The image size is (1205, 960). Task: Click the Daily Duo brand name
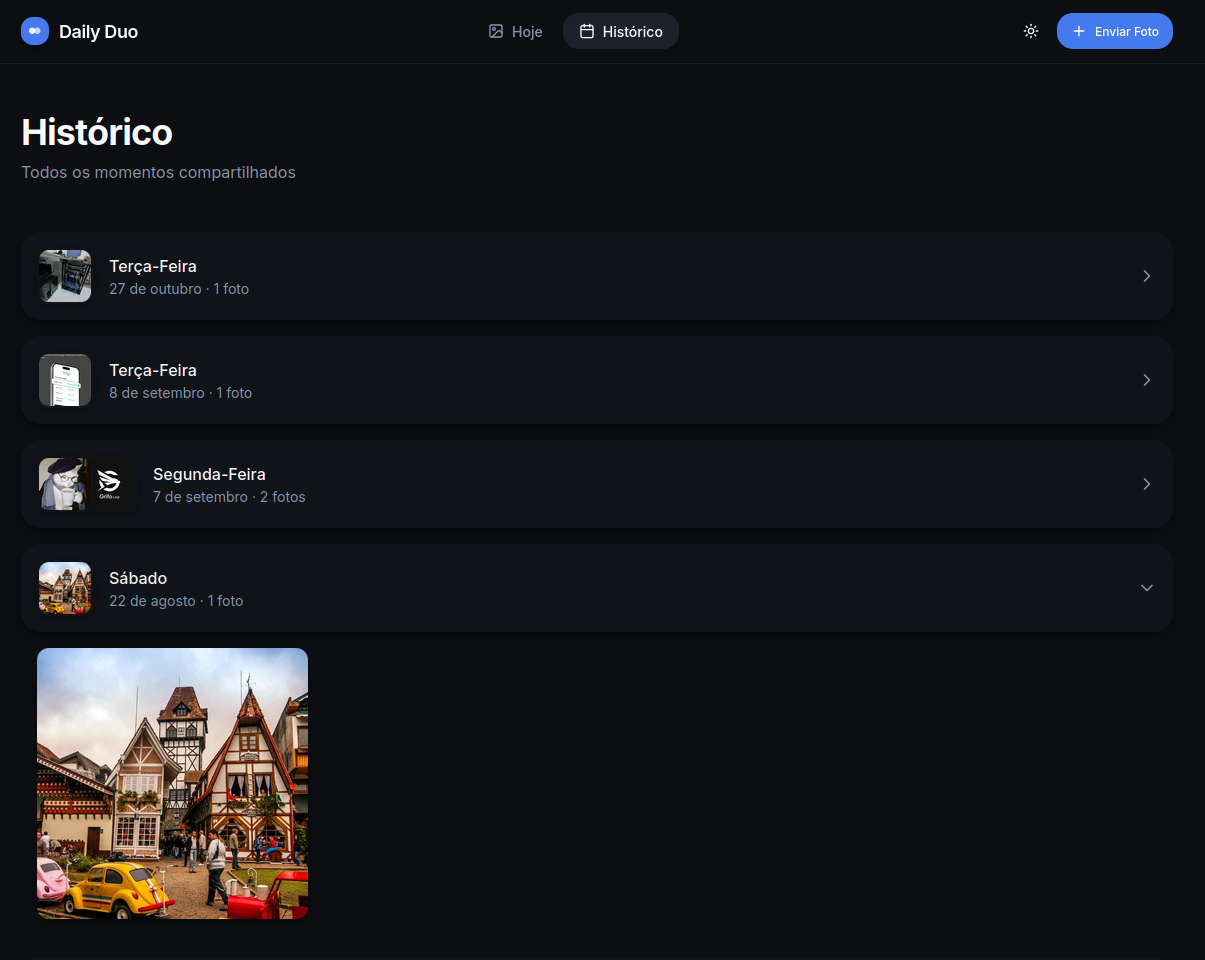[98, 32]
